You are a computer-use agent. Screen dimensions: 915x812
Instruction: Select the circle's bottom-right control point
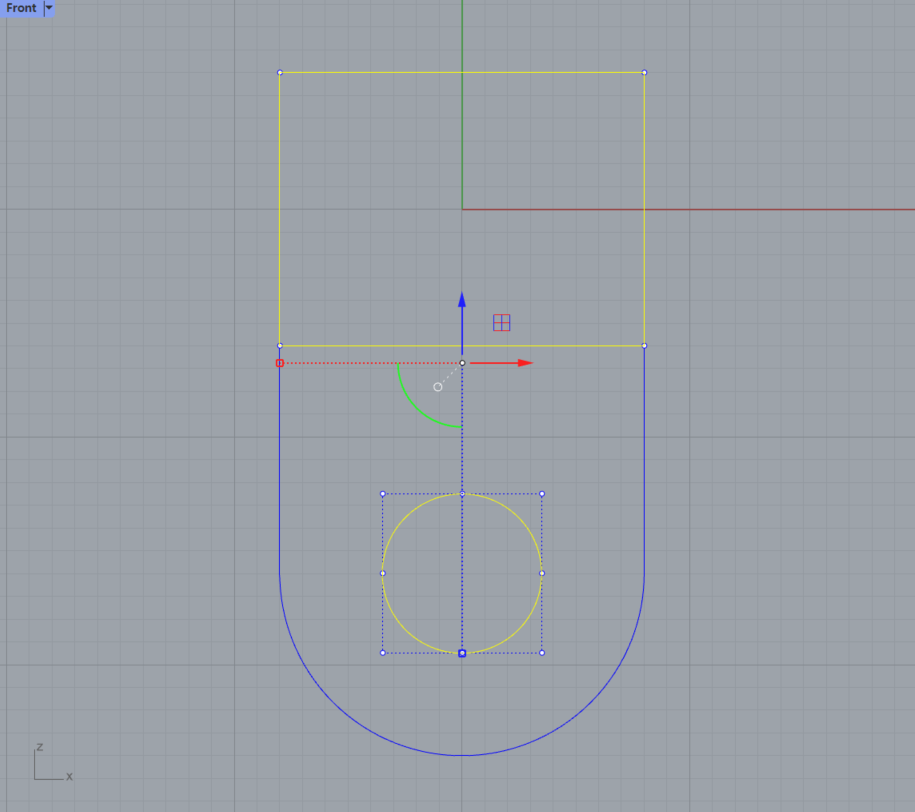(542, 653)
